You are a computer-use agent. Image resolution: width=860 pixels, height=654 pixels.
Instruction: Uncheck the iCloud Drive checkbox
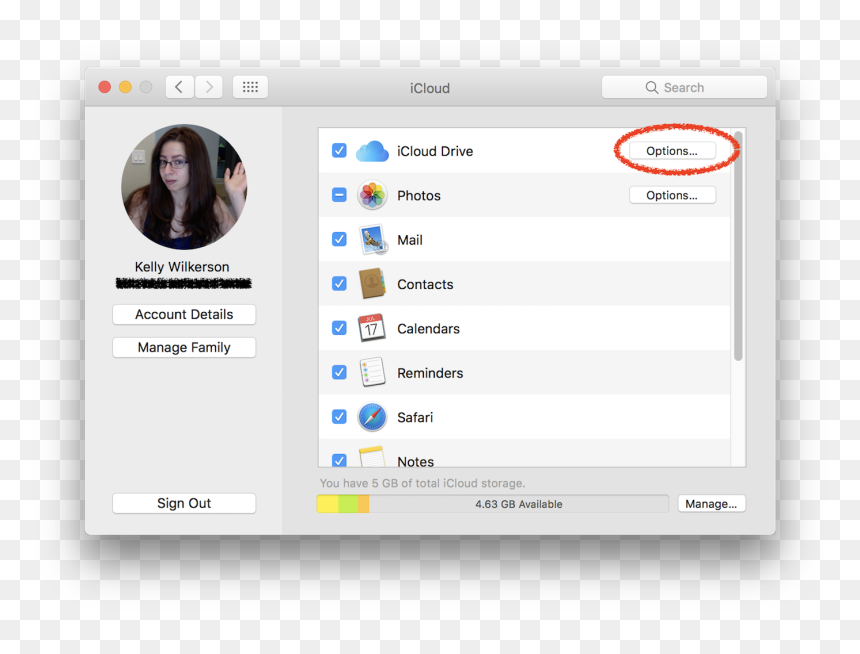(339, 150)
